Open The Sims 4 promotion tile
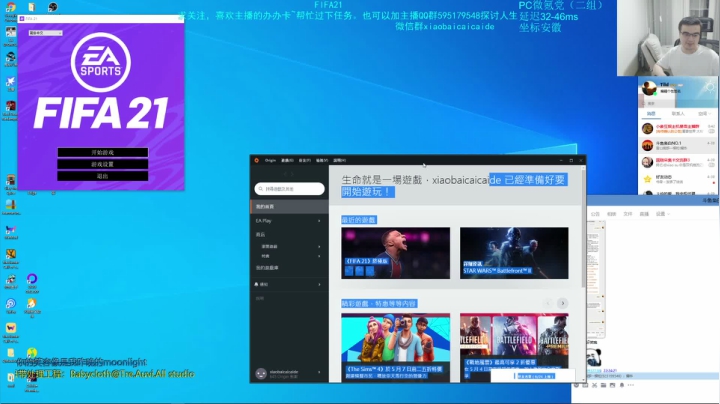 395,347
